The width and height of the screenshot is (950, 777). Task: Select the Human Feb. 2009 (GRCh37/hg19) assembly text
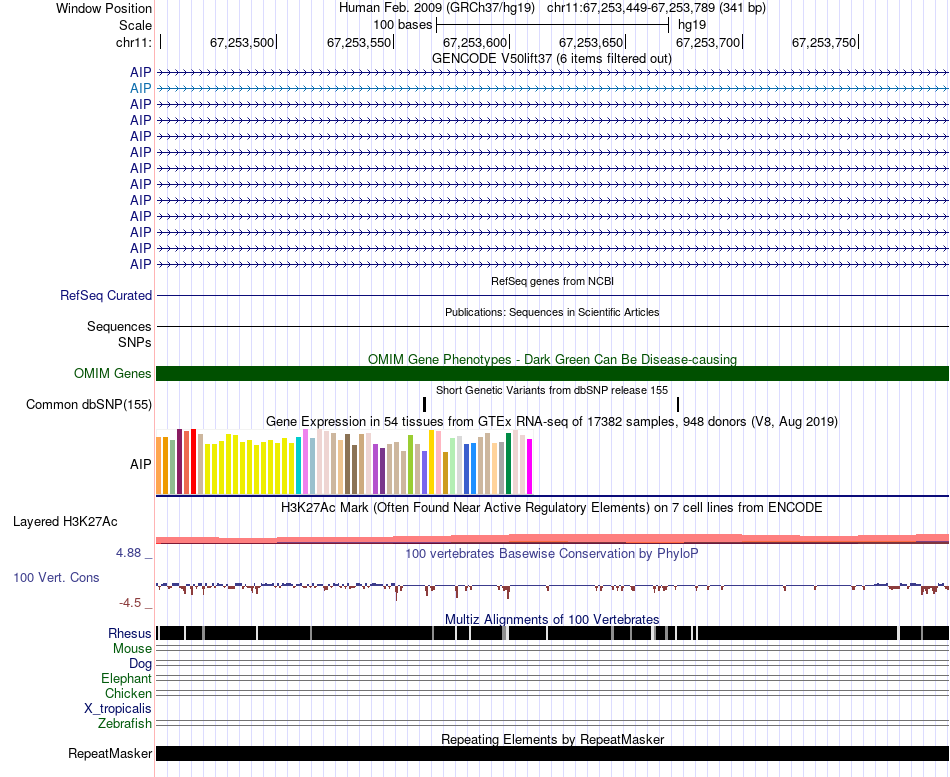coord(436,8)
